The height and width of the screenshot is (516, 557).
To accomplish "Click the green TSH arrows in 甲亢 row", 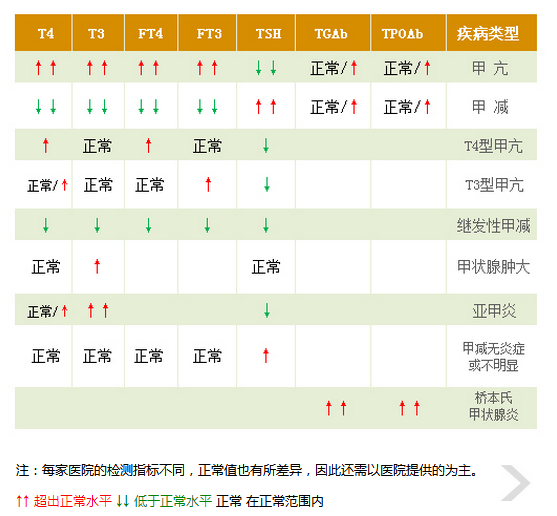I will (266, 67).
